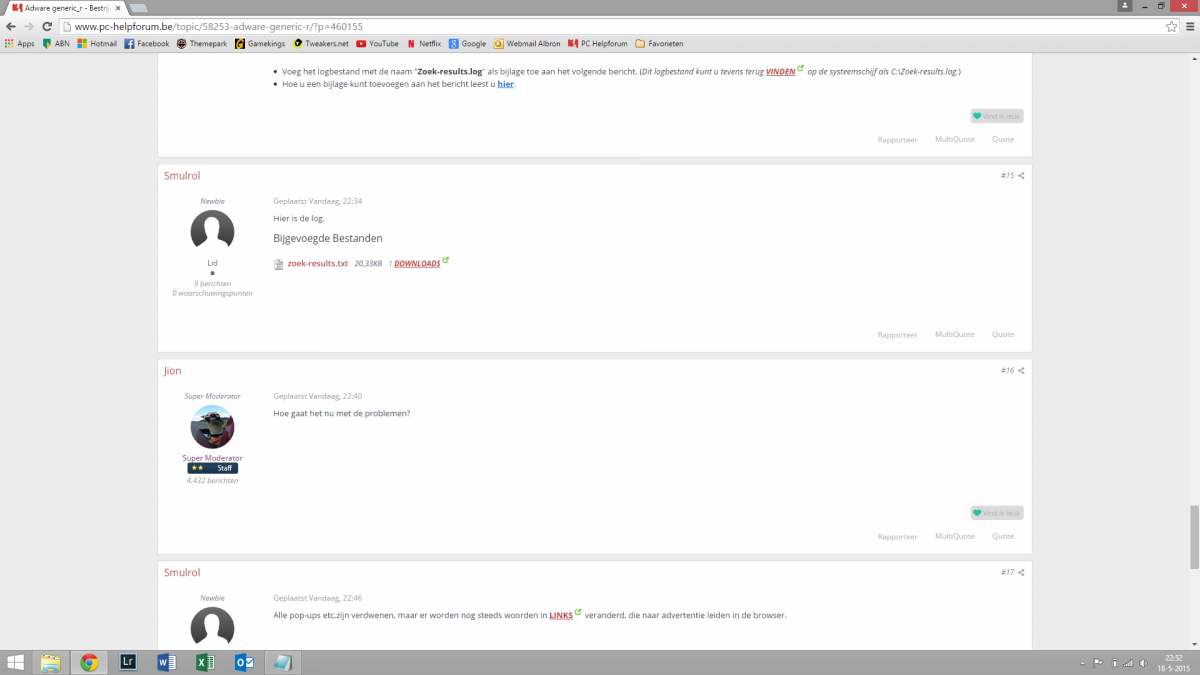The image size is (1200, 675).
Task: Open Word from the taskbar
Action: tap(166, 662)
